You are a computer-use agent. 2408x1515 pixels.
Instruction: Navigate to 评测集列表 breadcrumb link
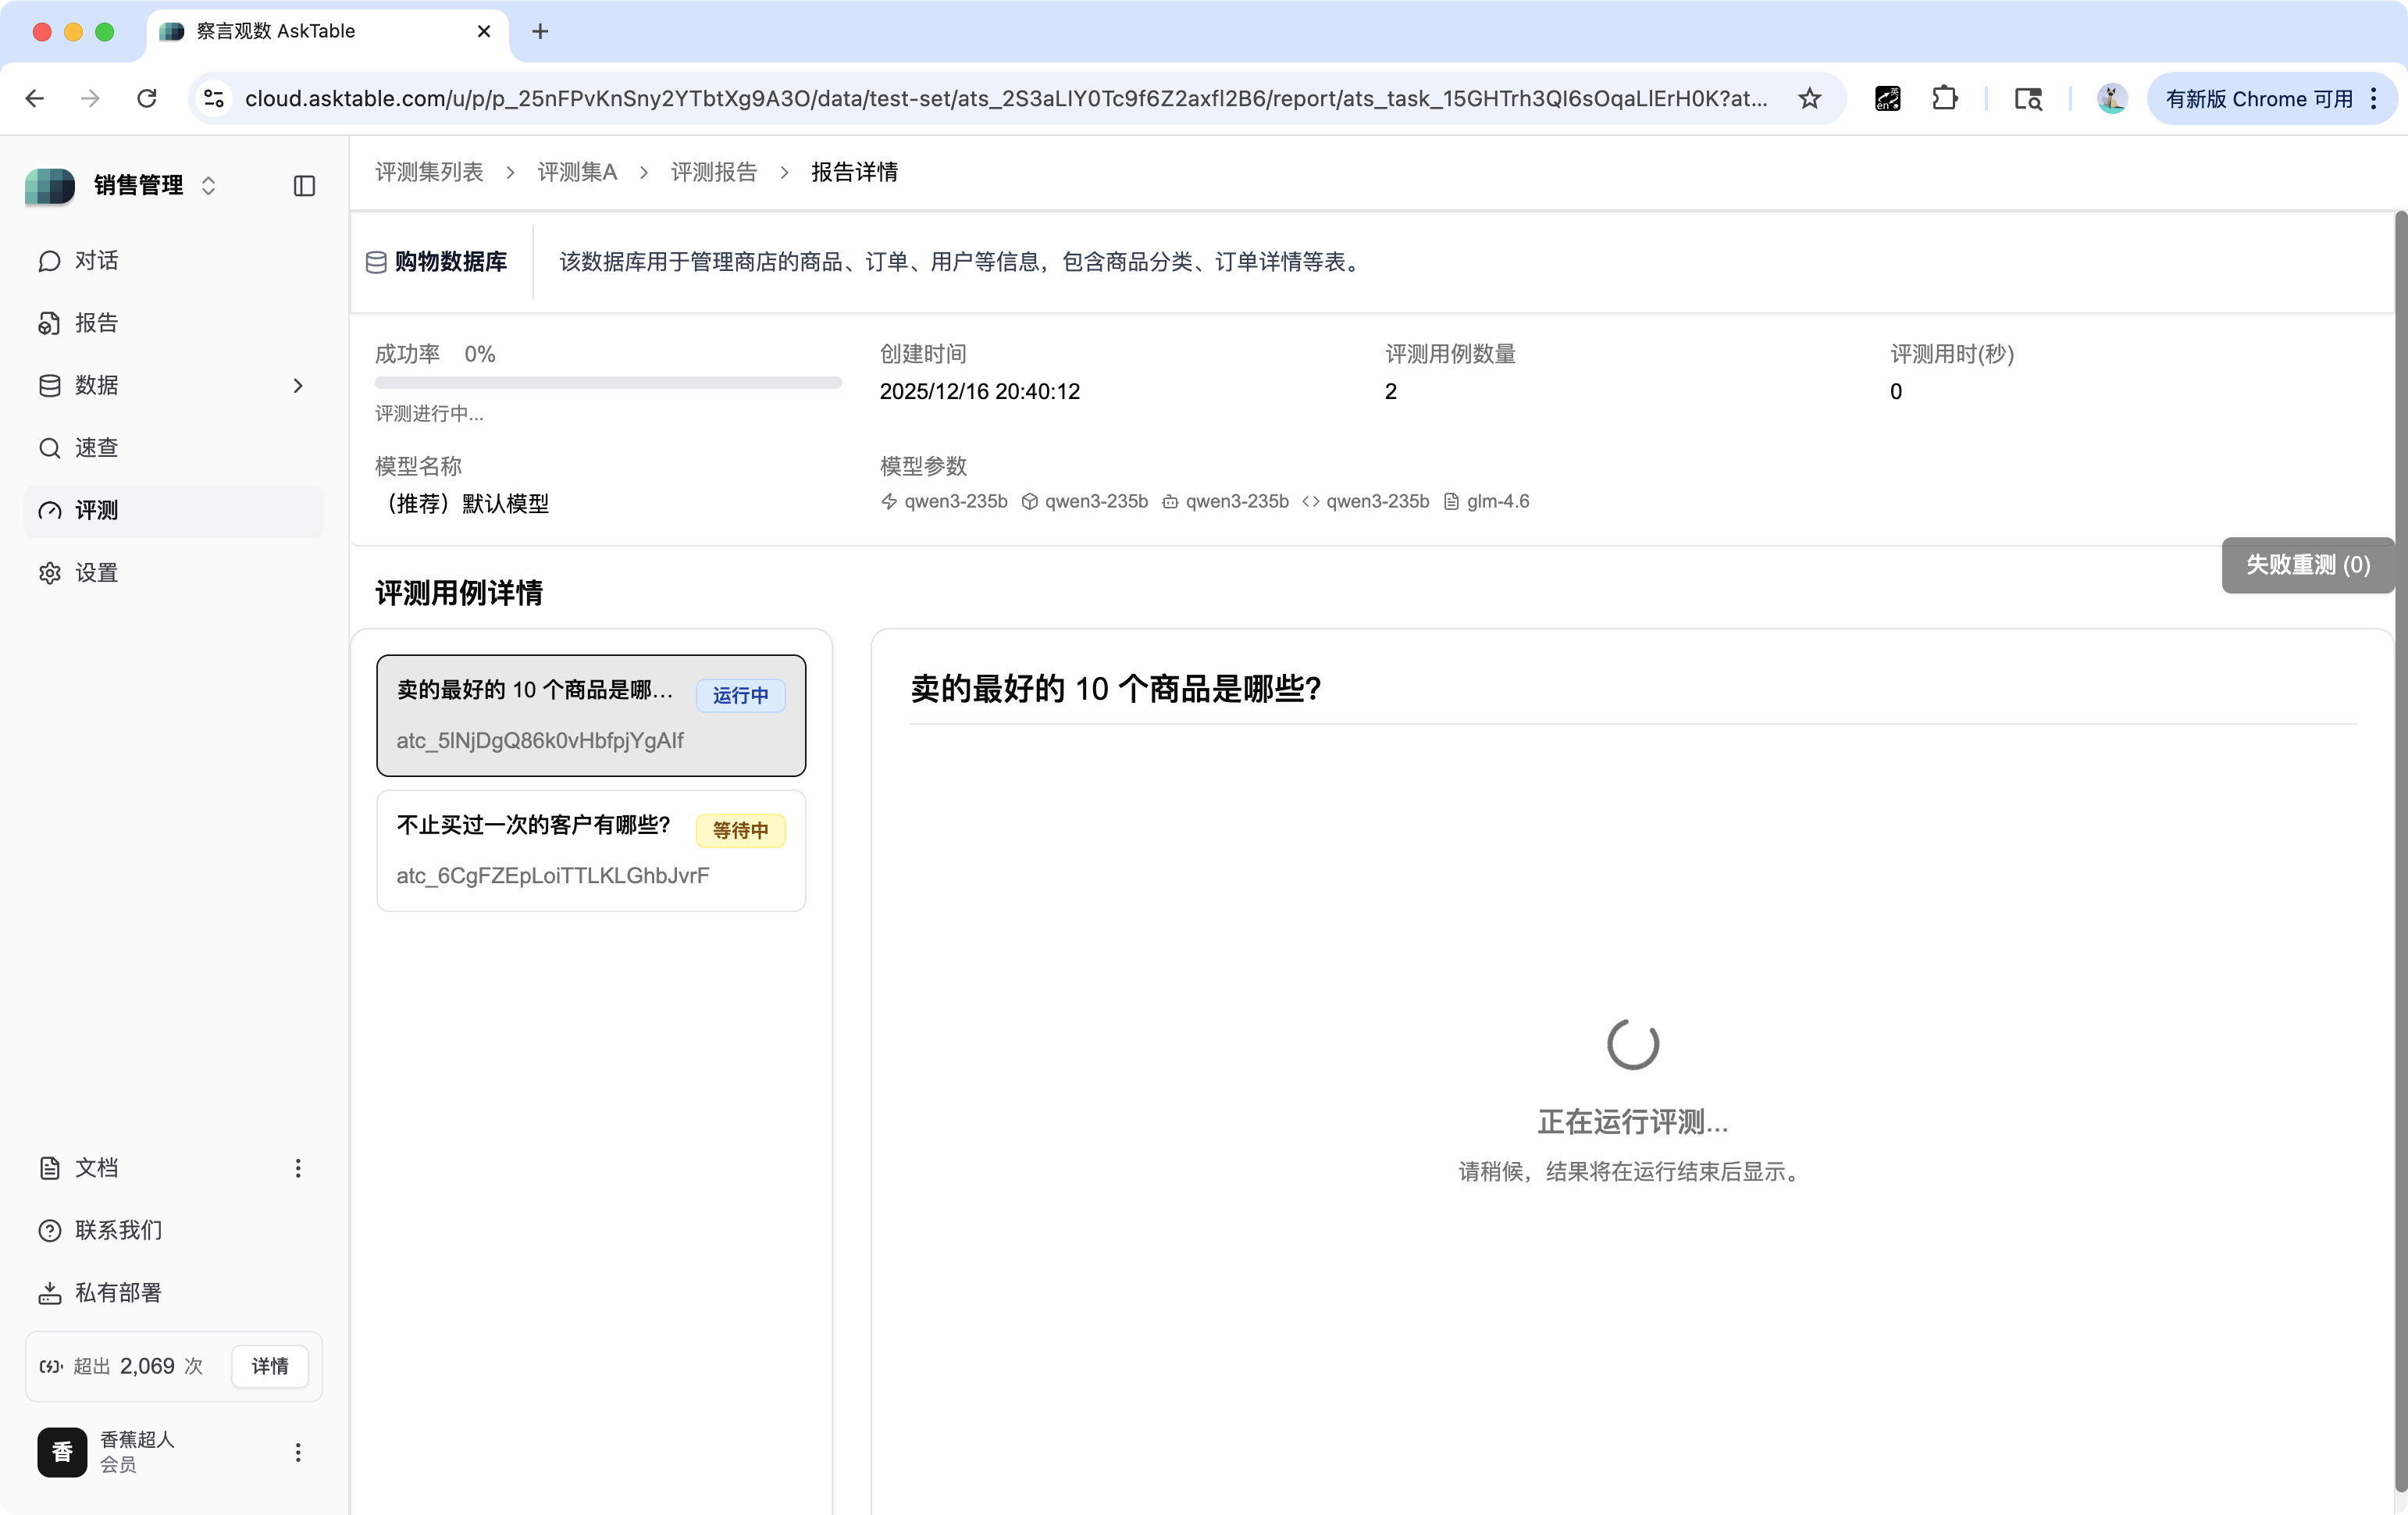pyautogui.click(x=428, y=171)
